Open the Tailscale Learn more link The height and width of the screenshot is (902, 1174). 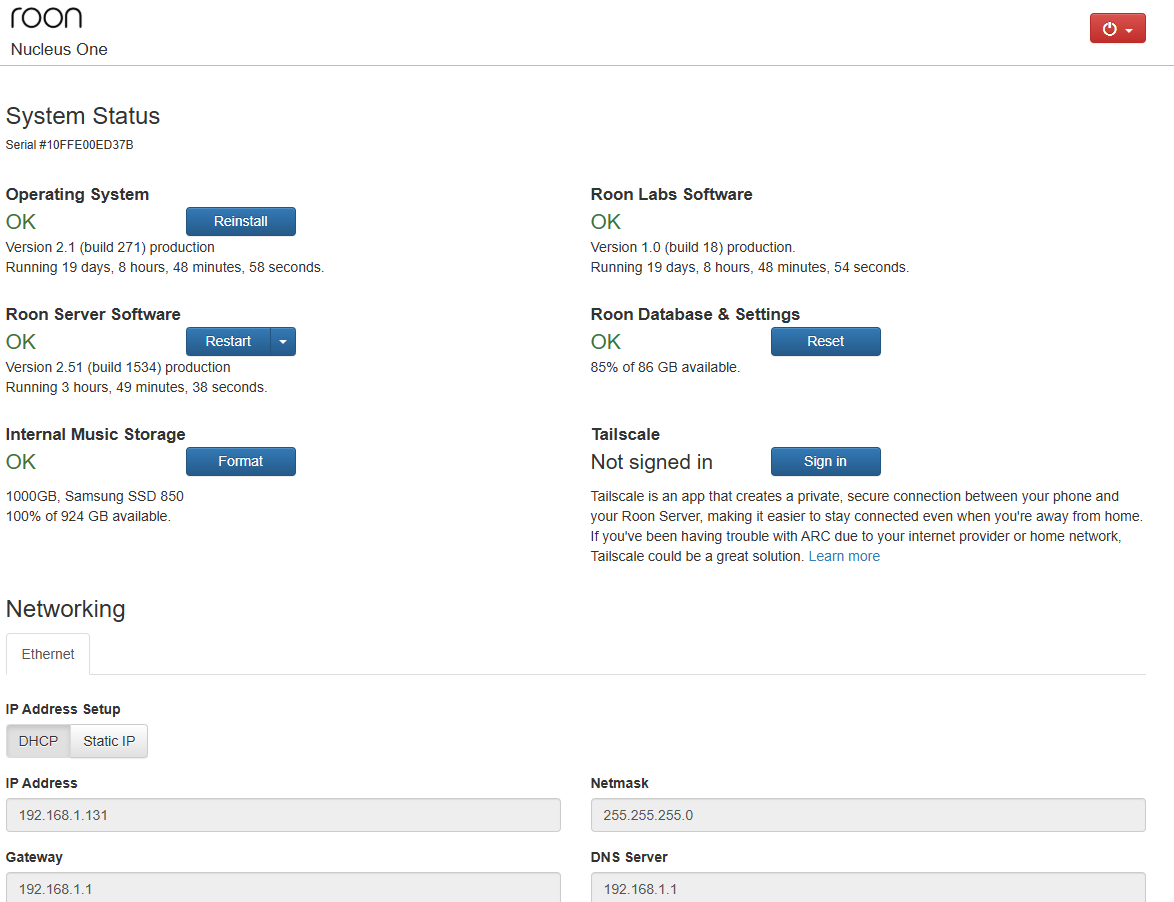[844, 556]
